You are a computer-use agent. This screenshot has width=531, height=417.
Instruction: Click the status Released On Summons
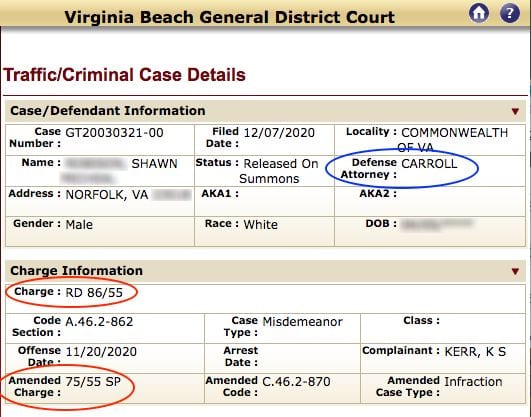(x=278, y=171)
